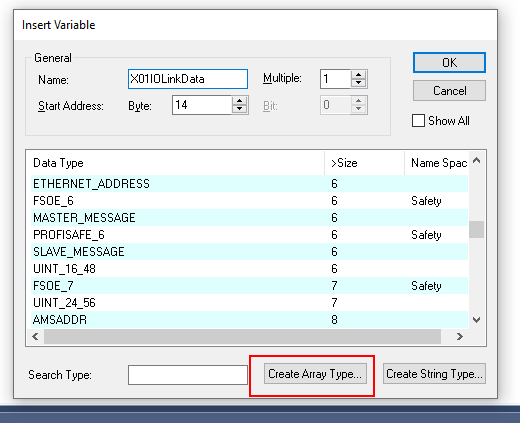Image resolution: width=520 pixels, height=423 pixels.
Task: Enable the Show All checkbox
Action: coord(418,121)
